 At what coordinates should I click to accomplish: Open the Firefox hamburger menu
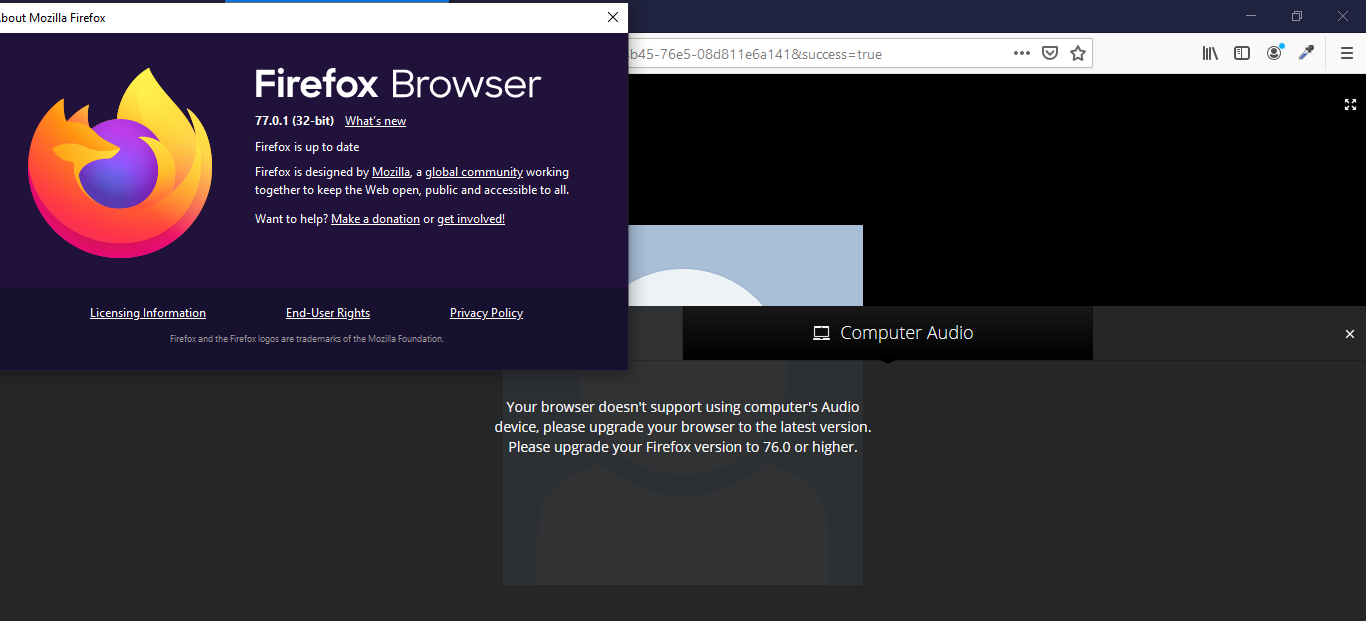(1347, 54)
